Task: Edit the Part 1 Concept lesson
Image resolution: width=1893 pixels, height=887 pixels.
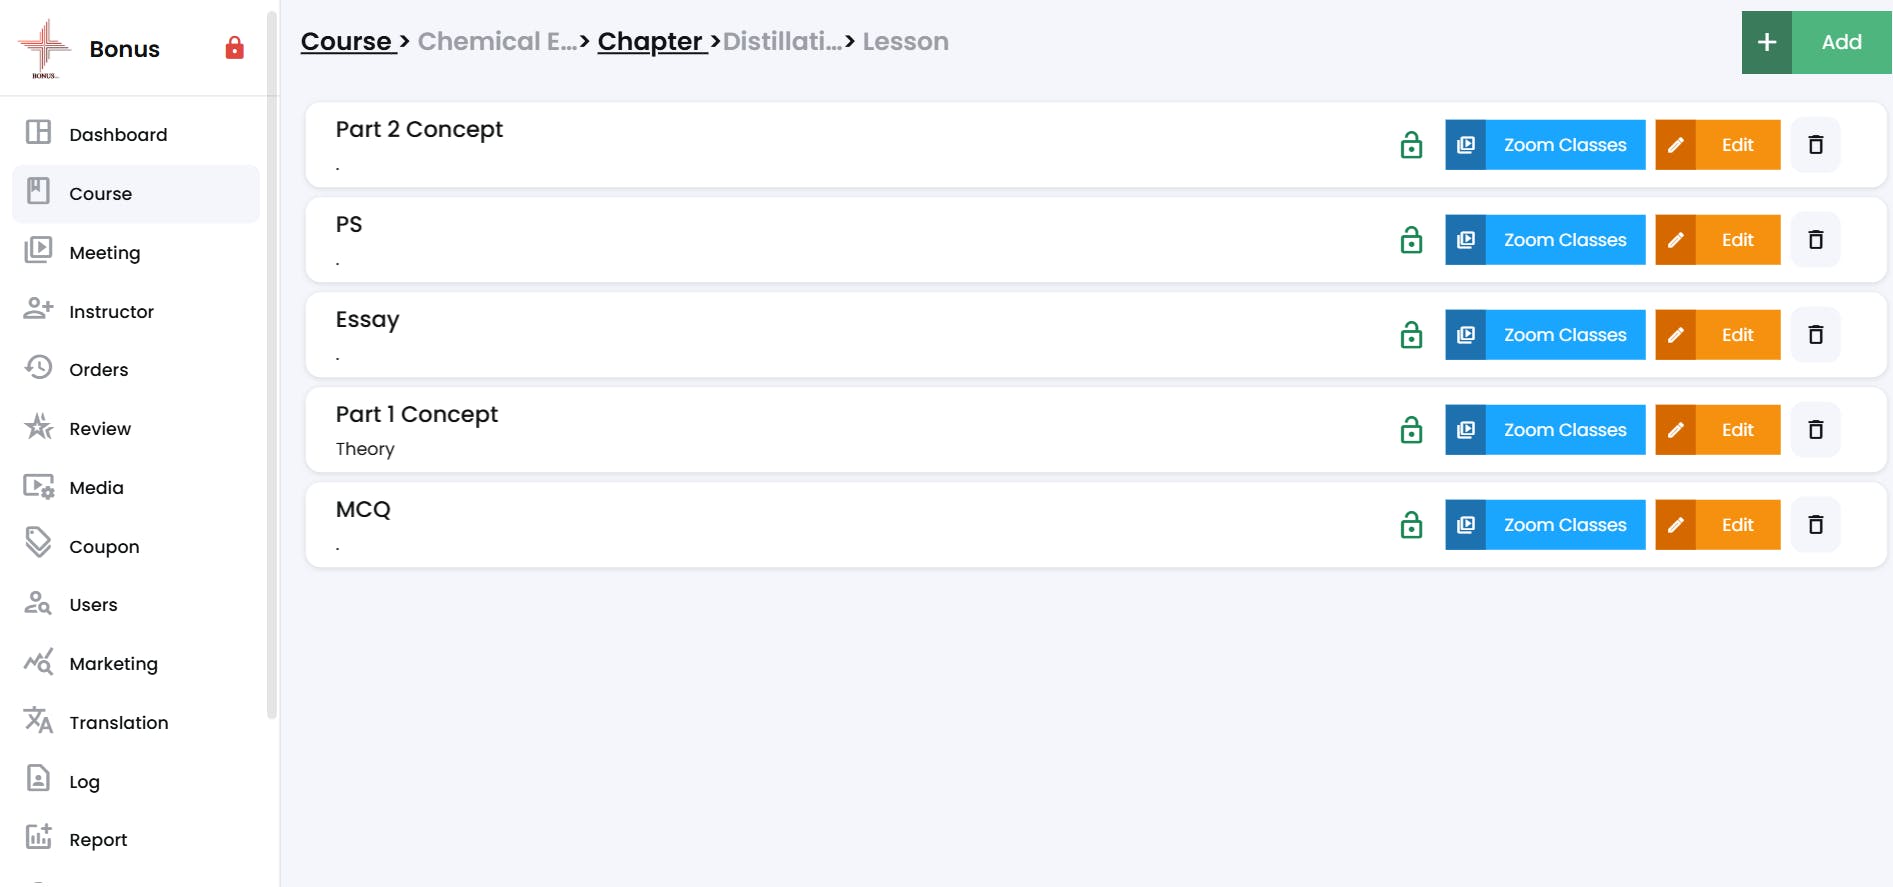Action: [1718, 430]
